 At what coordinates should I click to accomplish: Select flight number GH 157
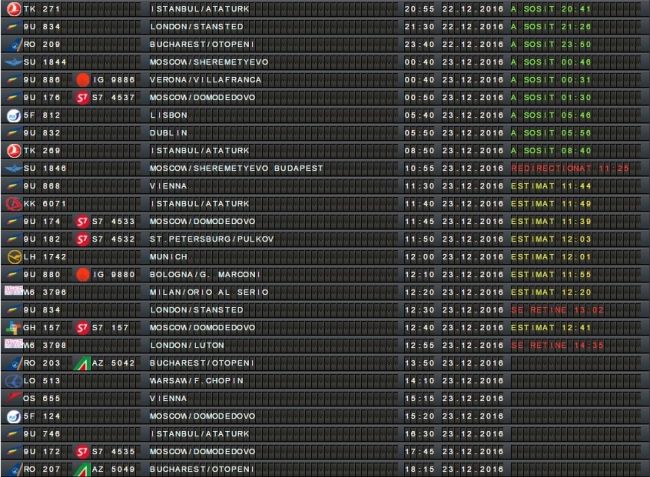42,328
